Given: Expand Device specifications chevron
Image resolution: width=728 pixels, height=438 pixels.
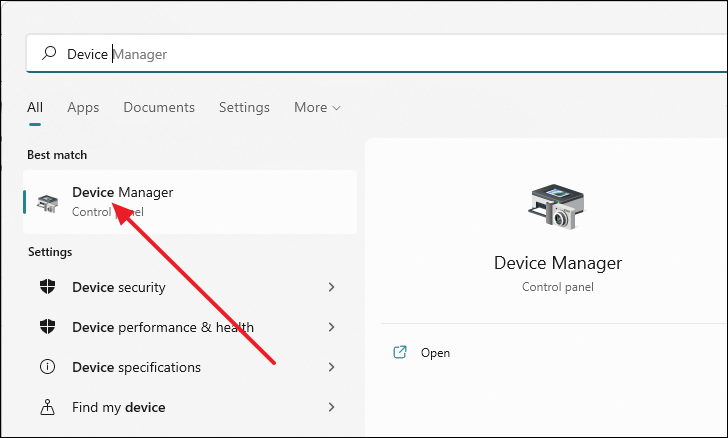Looking at the screenshot, I should [332, 367].
